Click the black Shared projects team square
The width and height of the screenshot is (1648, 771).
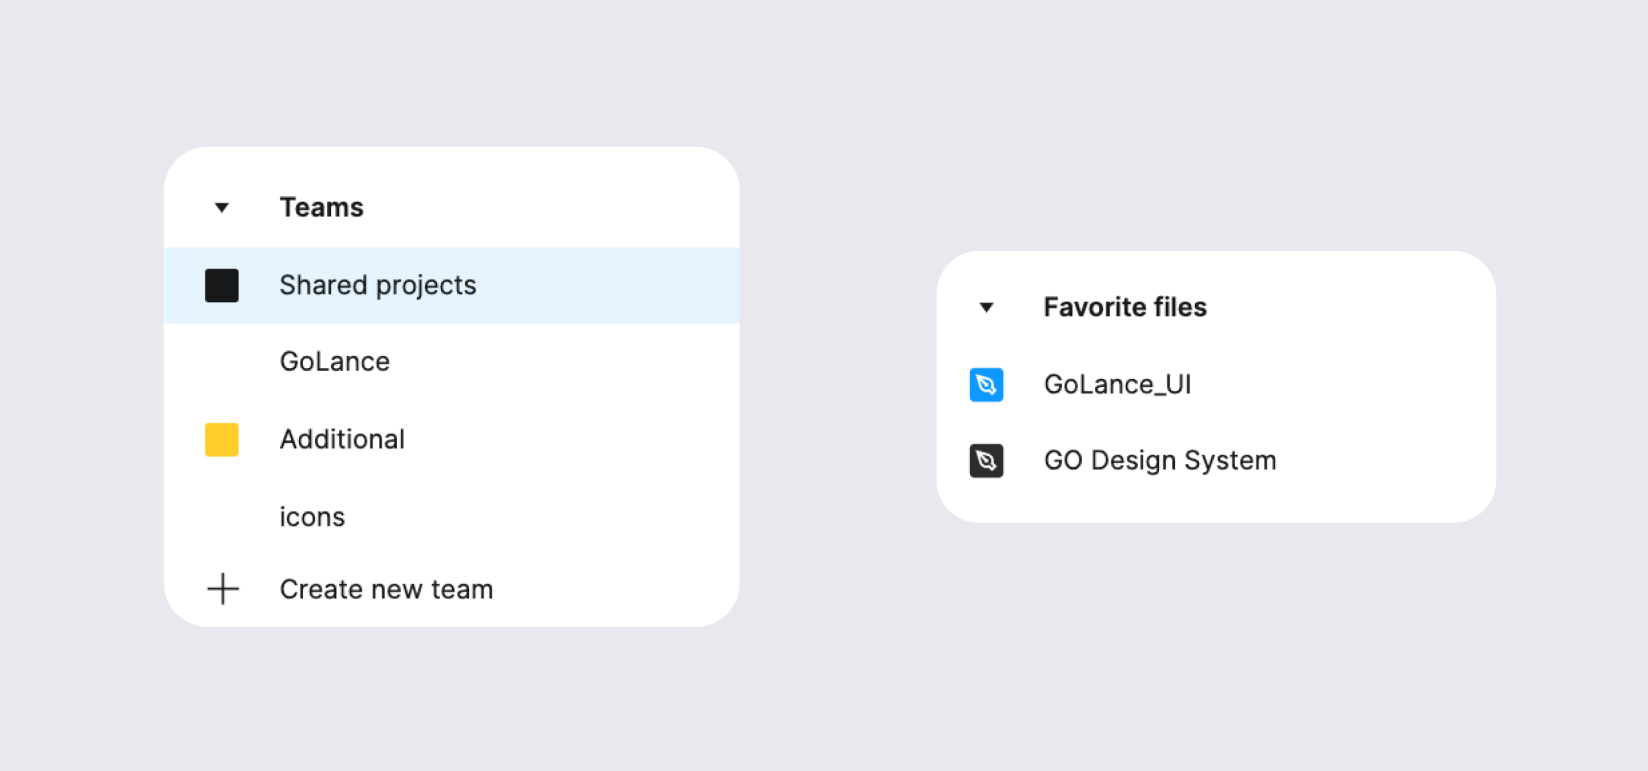222,286
